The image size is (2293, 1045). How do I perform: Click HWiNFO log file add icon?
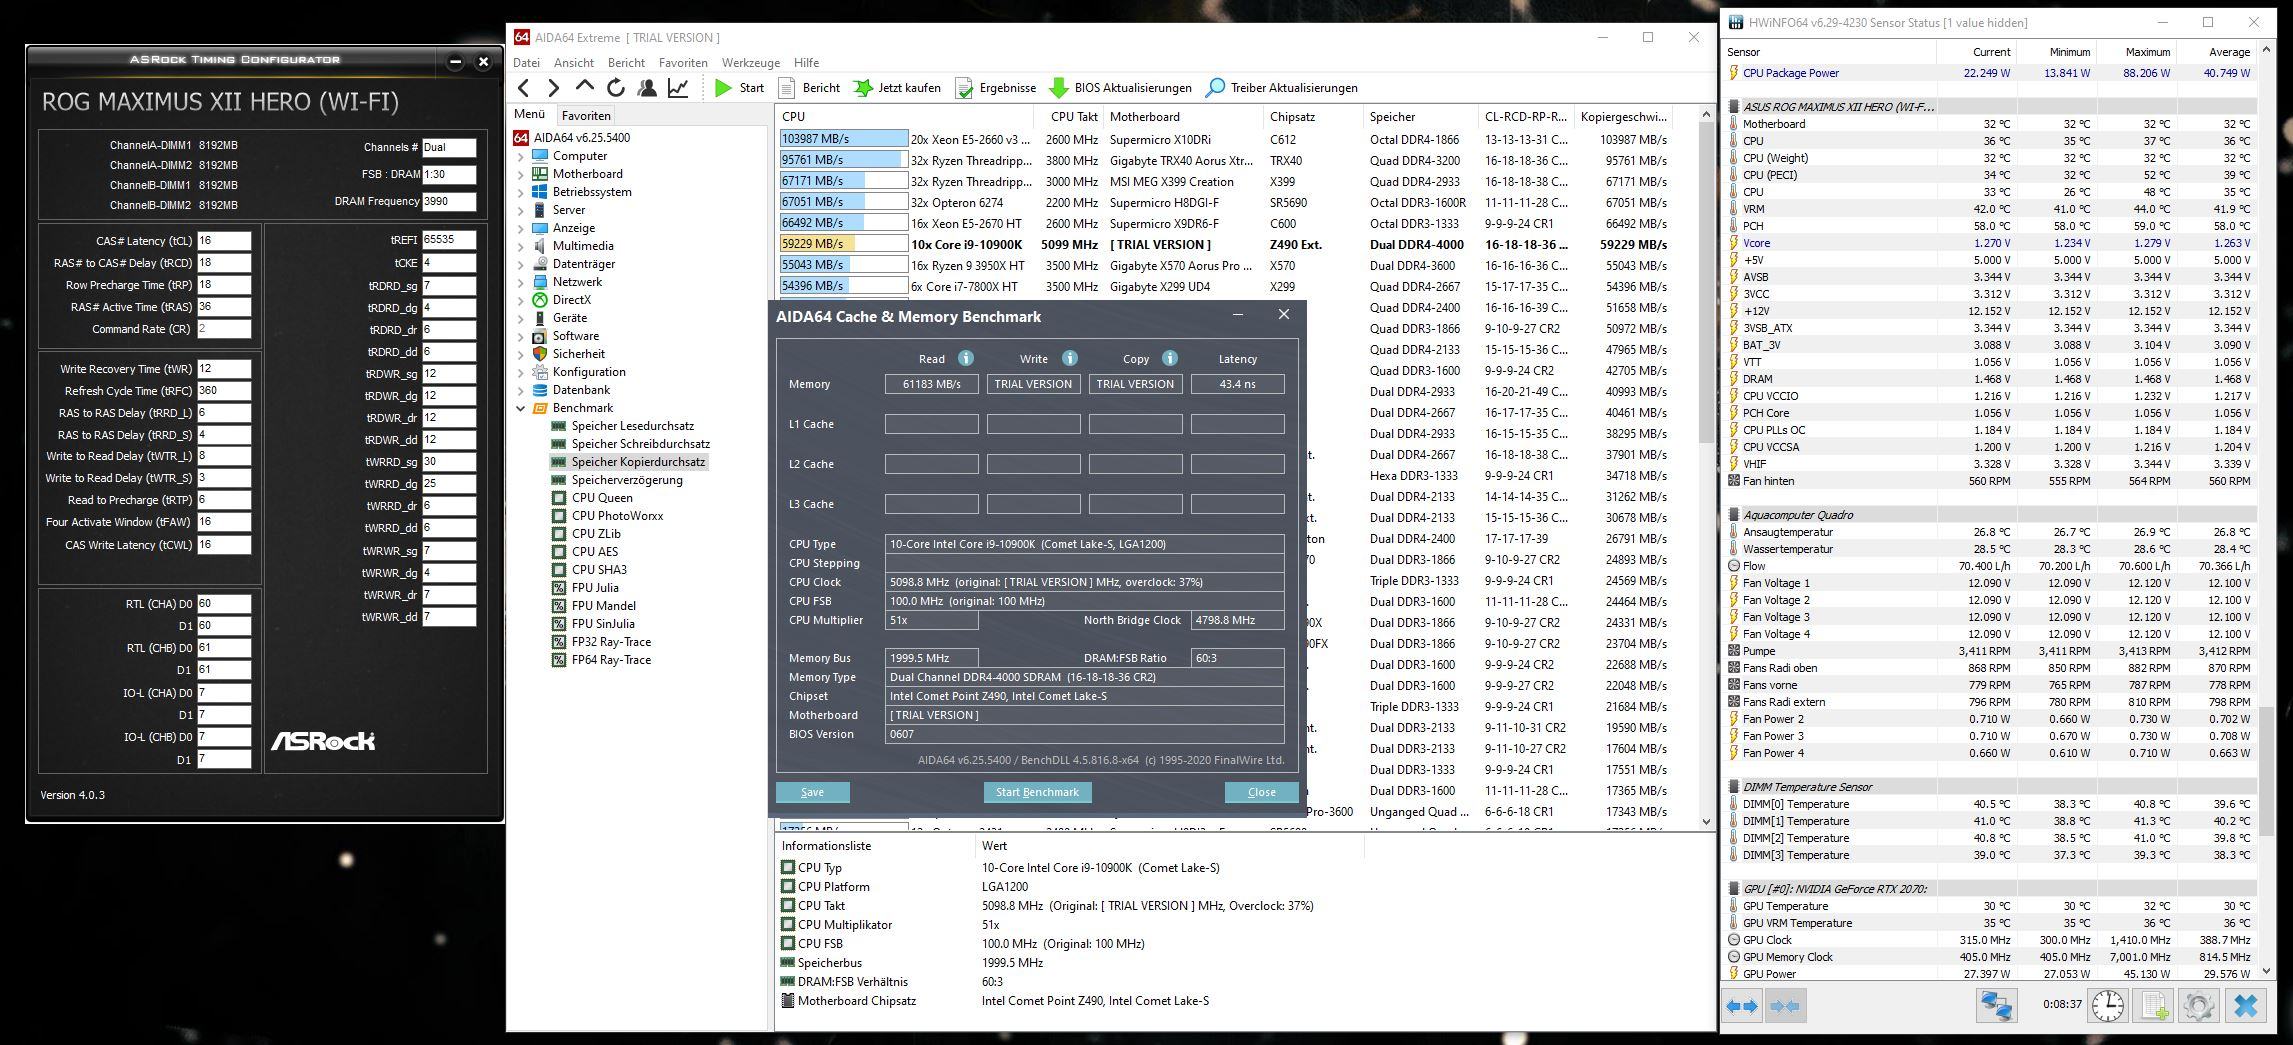2153,1006
